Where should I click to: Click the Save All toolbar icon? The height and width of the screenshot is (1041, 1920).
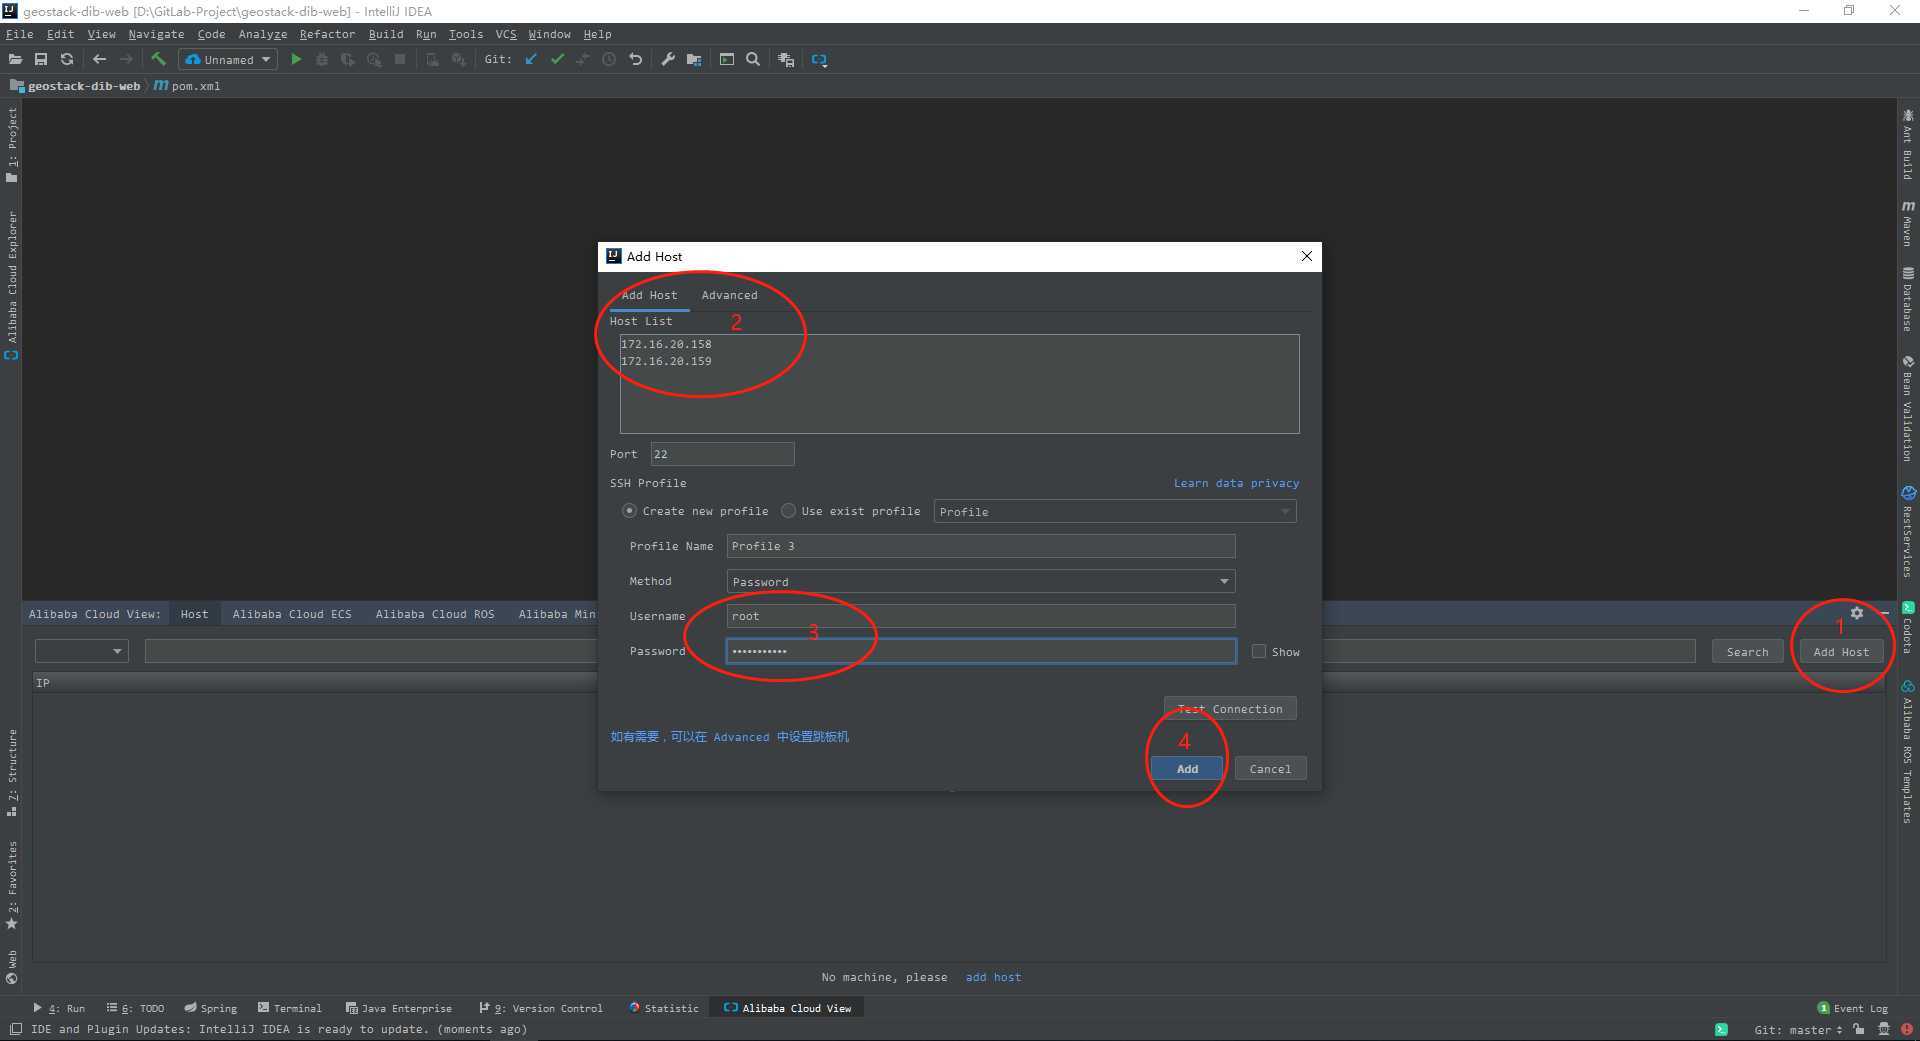[41, 60]
